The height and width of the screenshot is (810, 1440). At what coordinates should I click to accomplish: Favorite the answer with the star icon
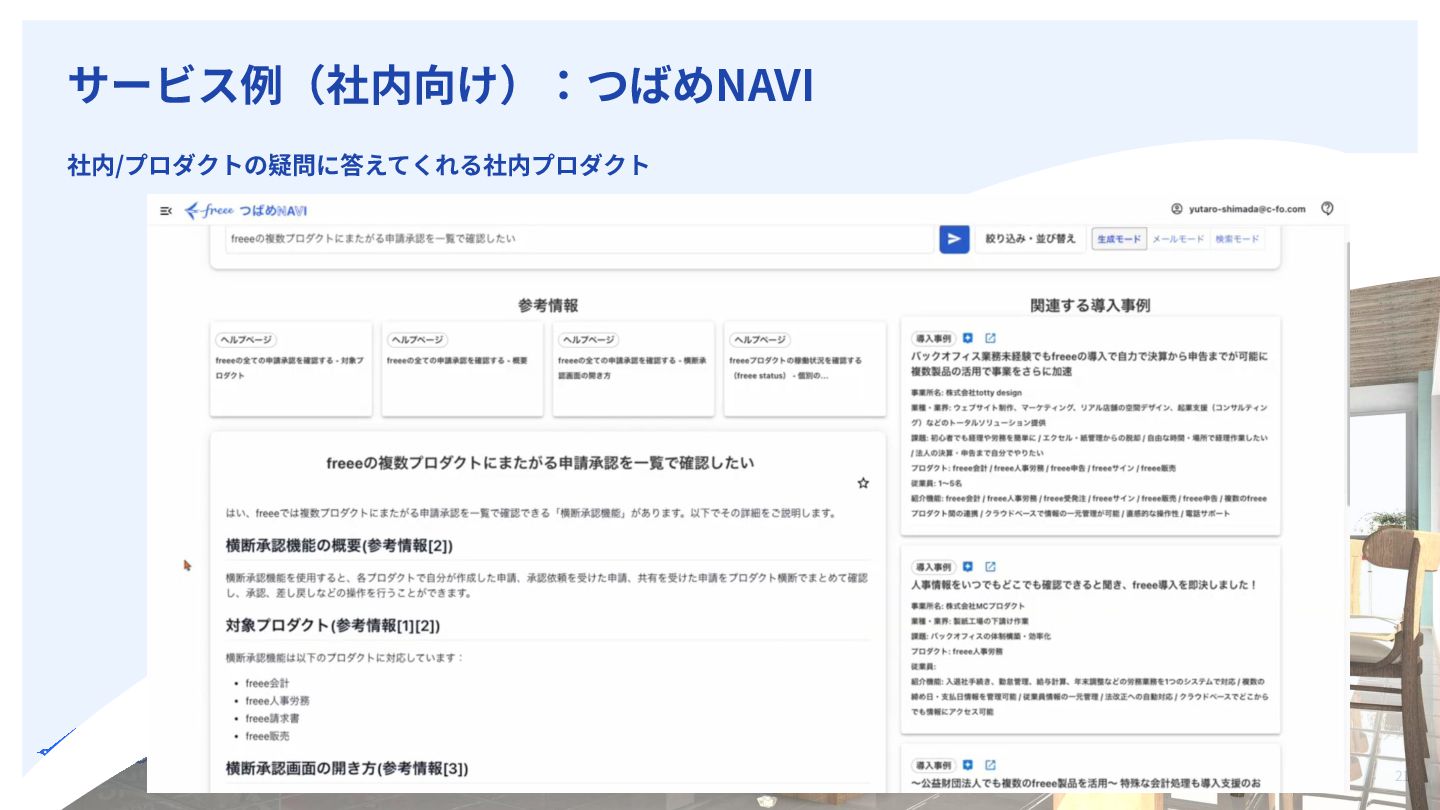pos(863,483)
